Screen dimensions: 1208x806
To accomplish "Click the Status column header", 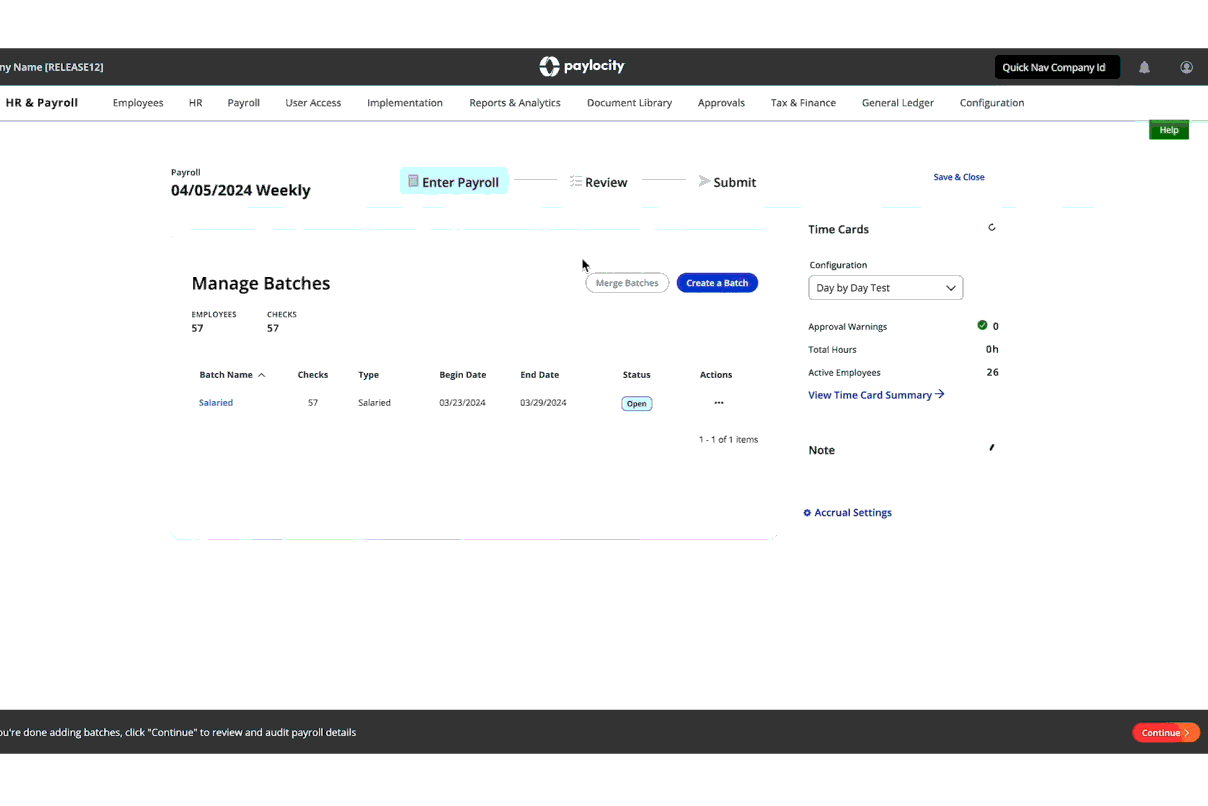I will [x=637, y=375].
